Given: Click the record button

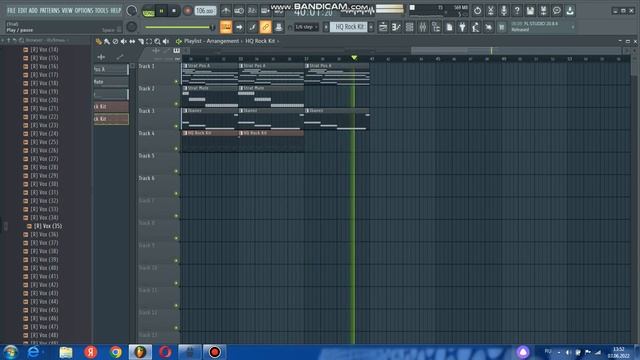Looking at the screenshot, I should click(188, 11).
